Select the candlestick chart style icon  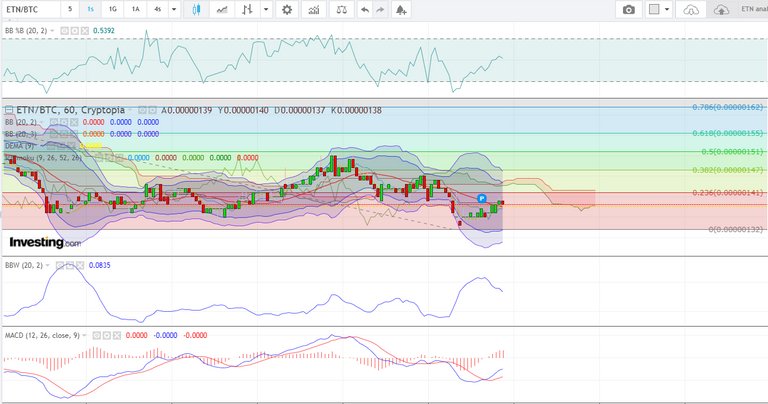point(196,9)
